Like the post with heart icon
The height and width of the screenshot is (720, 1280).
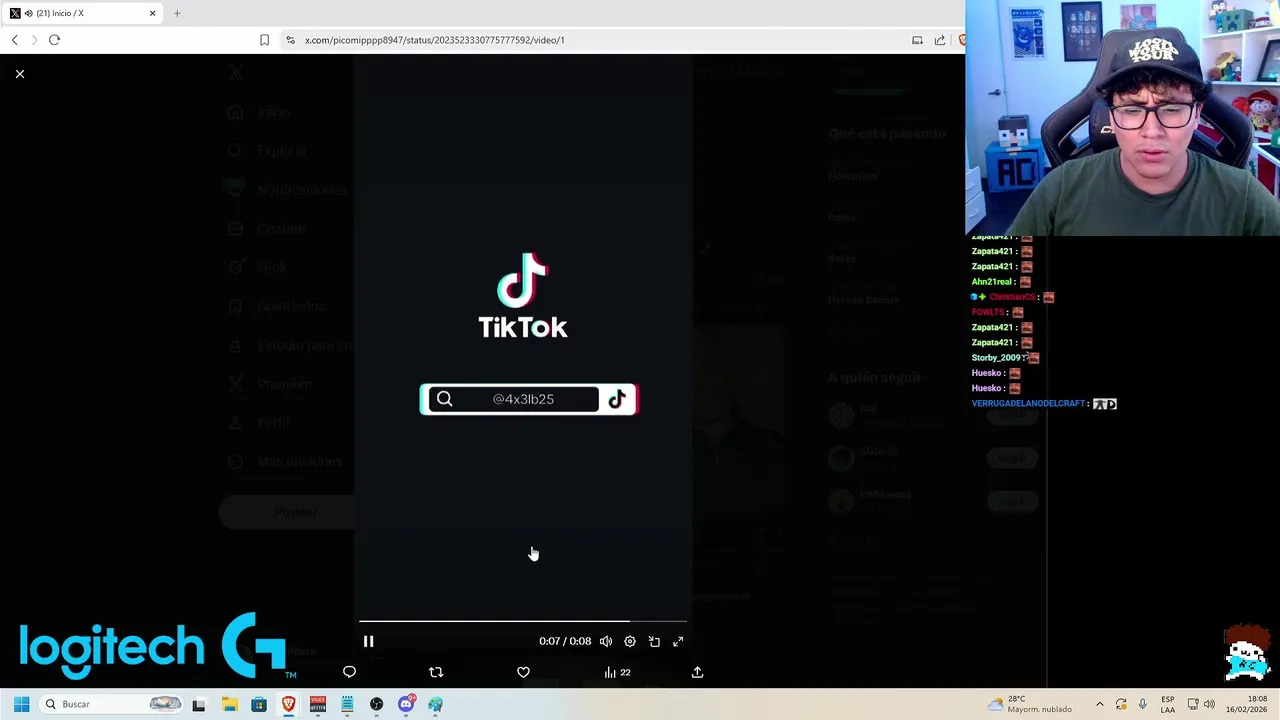(x=523, y=673)
